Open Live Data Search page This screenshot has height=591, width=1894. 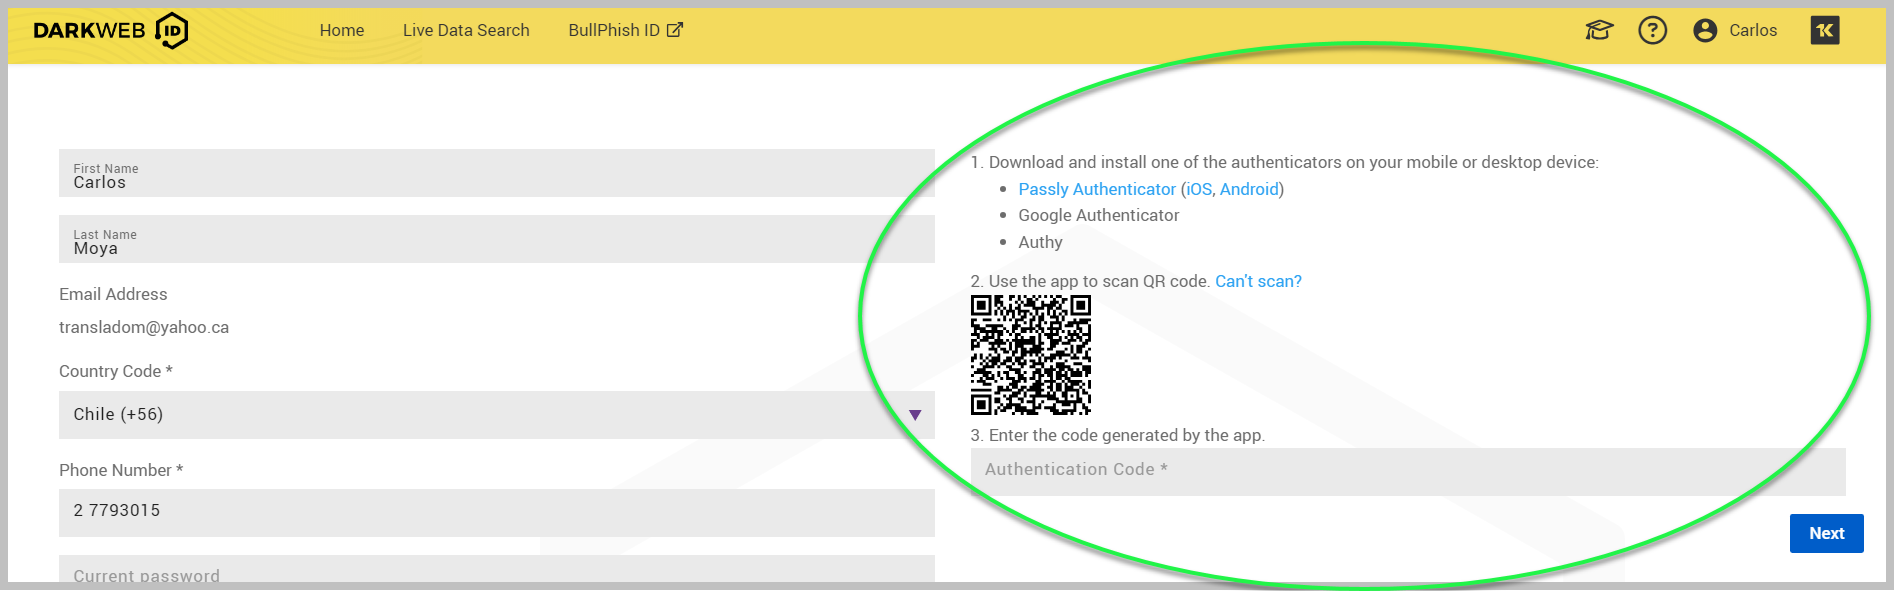click(466, 31)
